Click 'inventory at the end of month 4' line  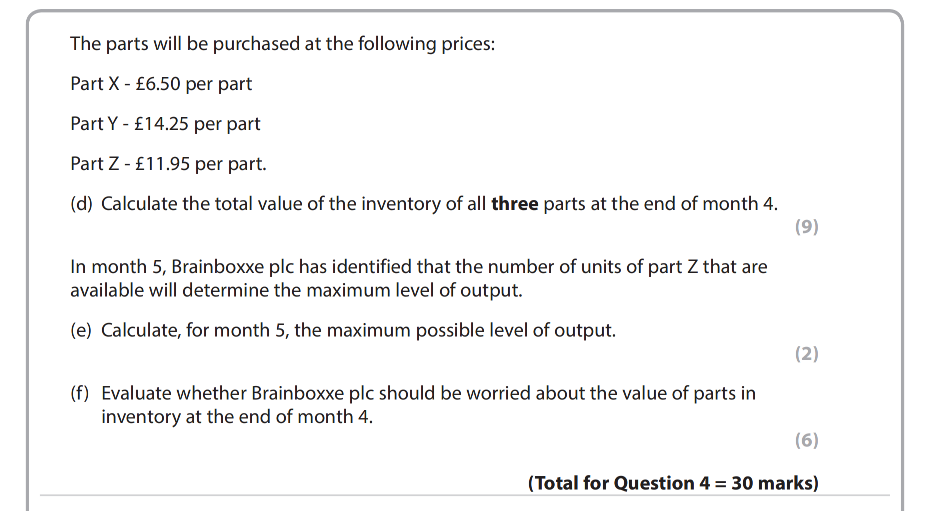(x=236, y=416)
